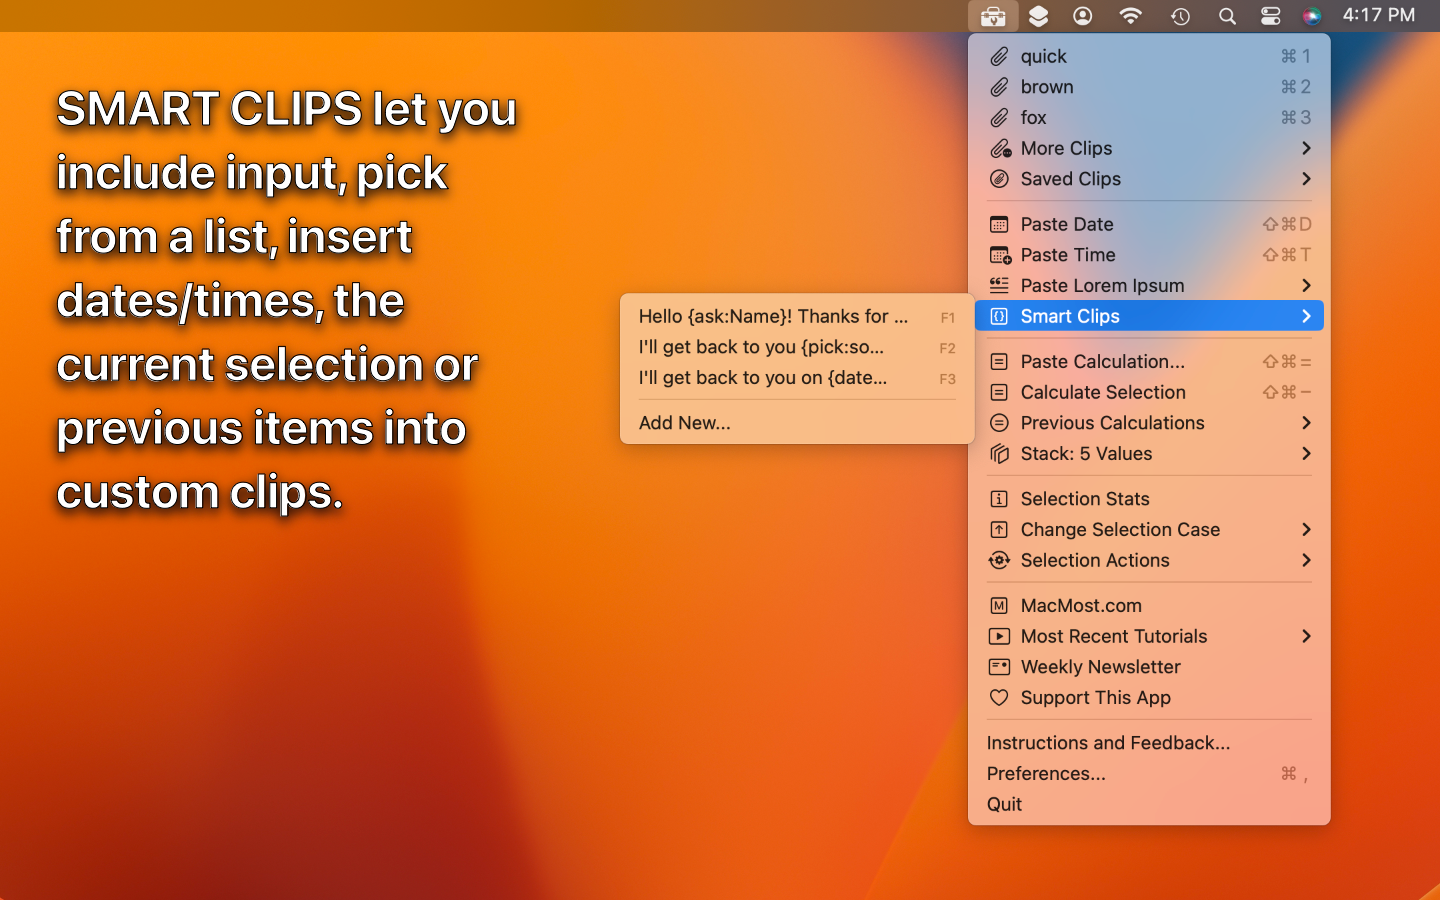Select Calculate Selection menu item
Image resolution: width=1440 pixels, height=900 pixels.
(1149, 392)
